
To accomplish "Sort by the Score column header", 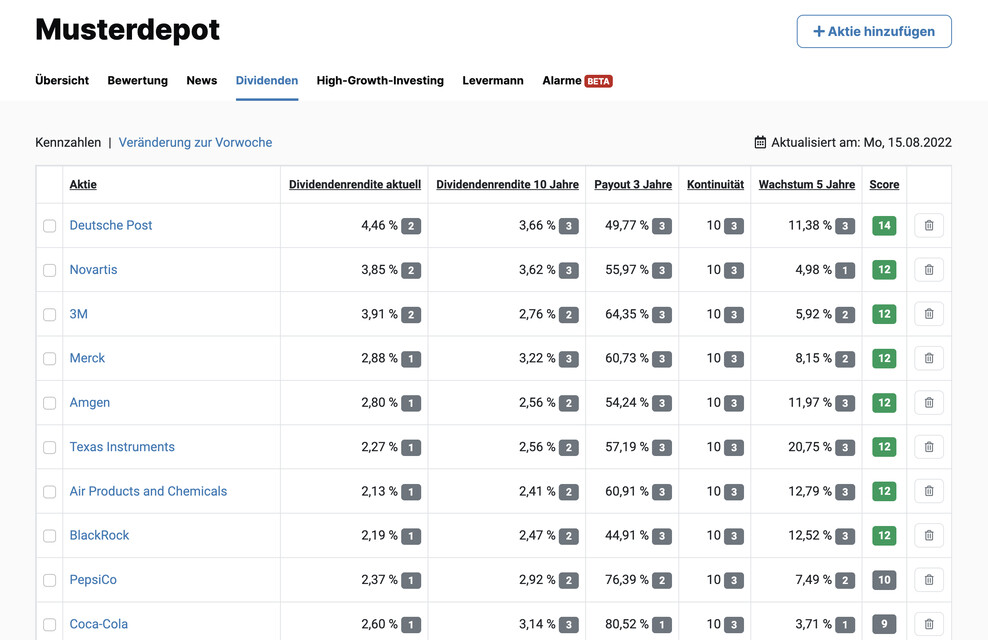I will click(x=884, y=185).
